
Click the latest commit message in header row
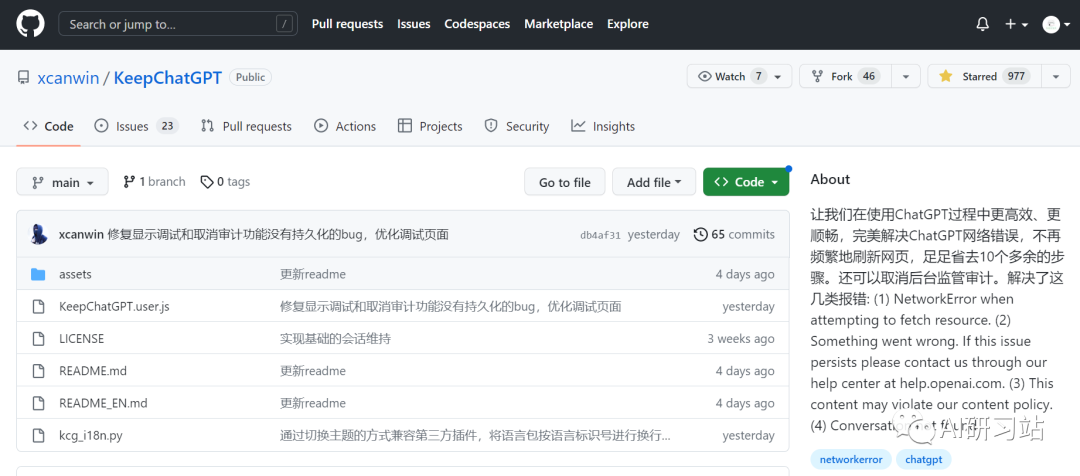click(x=278, y=234)
